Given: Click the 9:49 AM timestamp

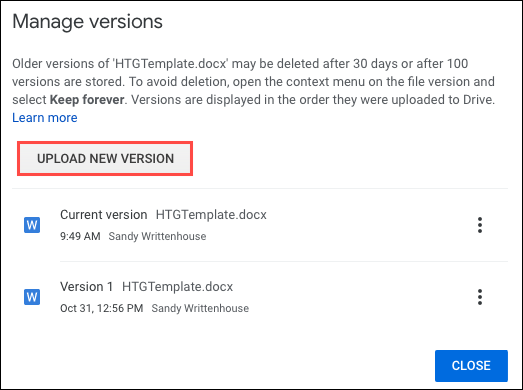Looking at the screenshot, I should click(x=80, y=236).
